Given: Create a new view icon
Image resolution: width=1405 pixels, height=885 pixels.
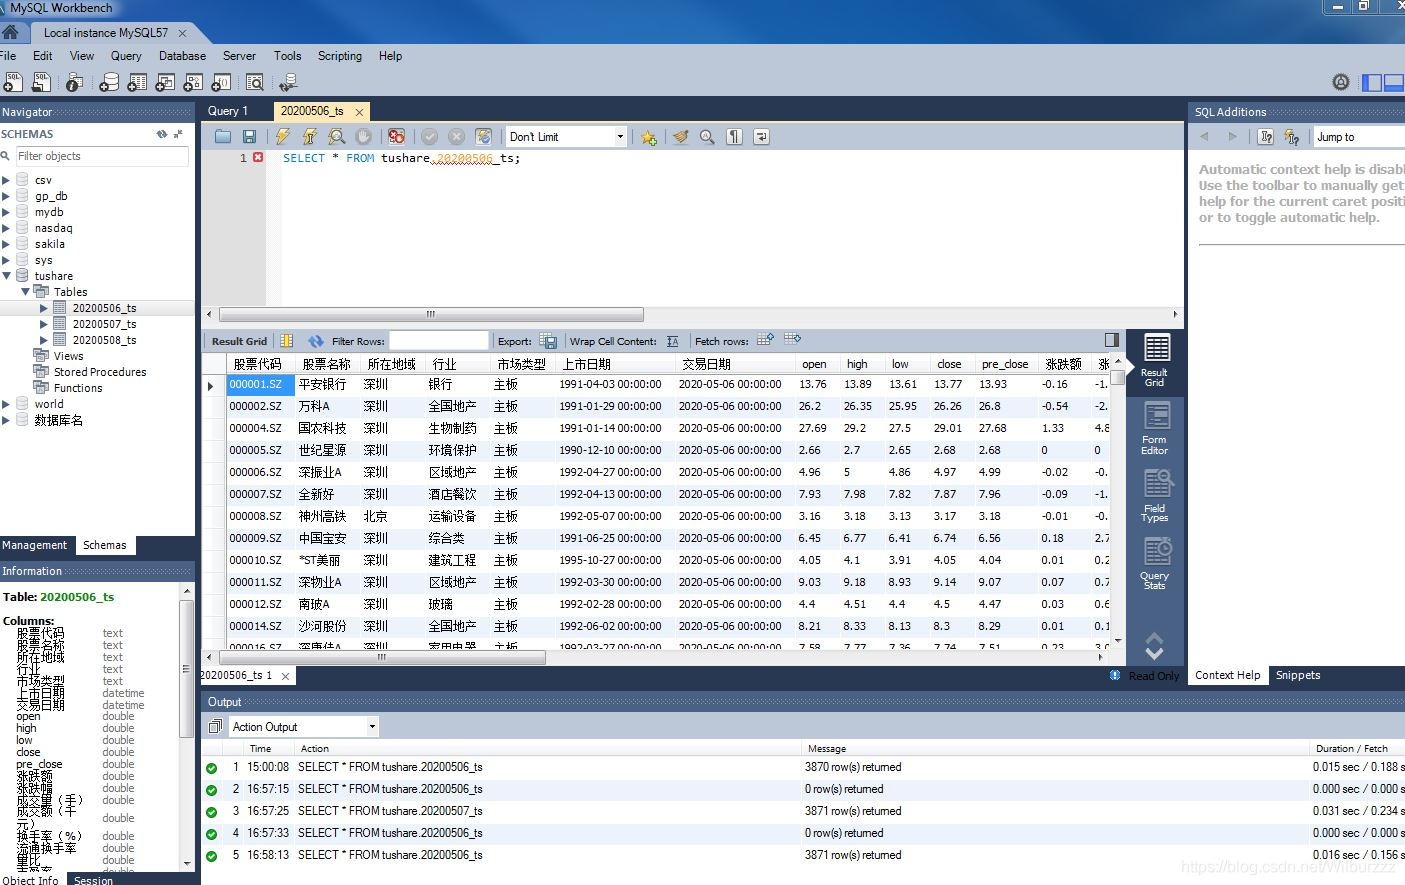Looking at the screenshot, I should click(165, 82).
